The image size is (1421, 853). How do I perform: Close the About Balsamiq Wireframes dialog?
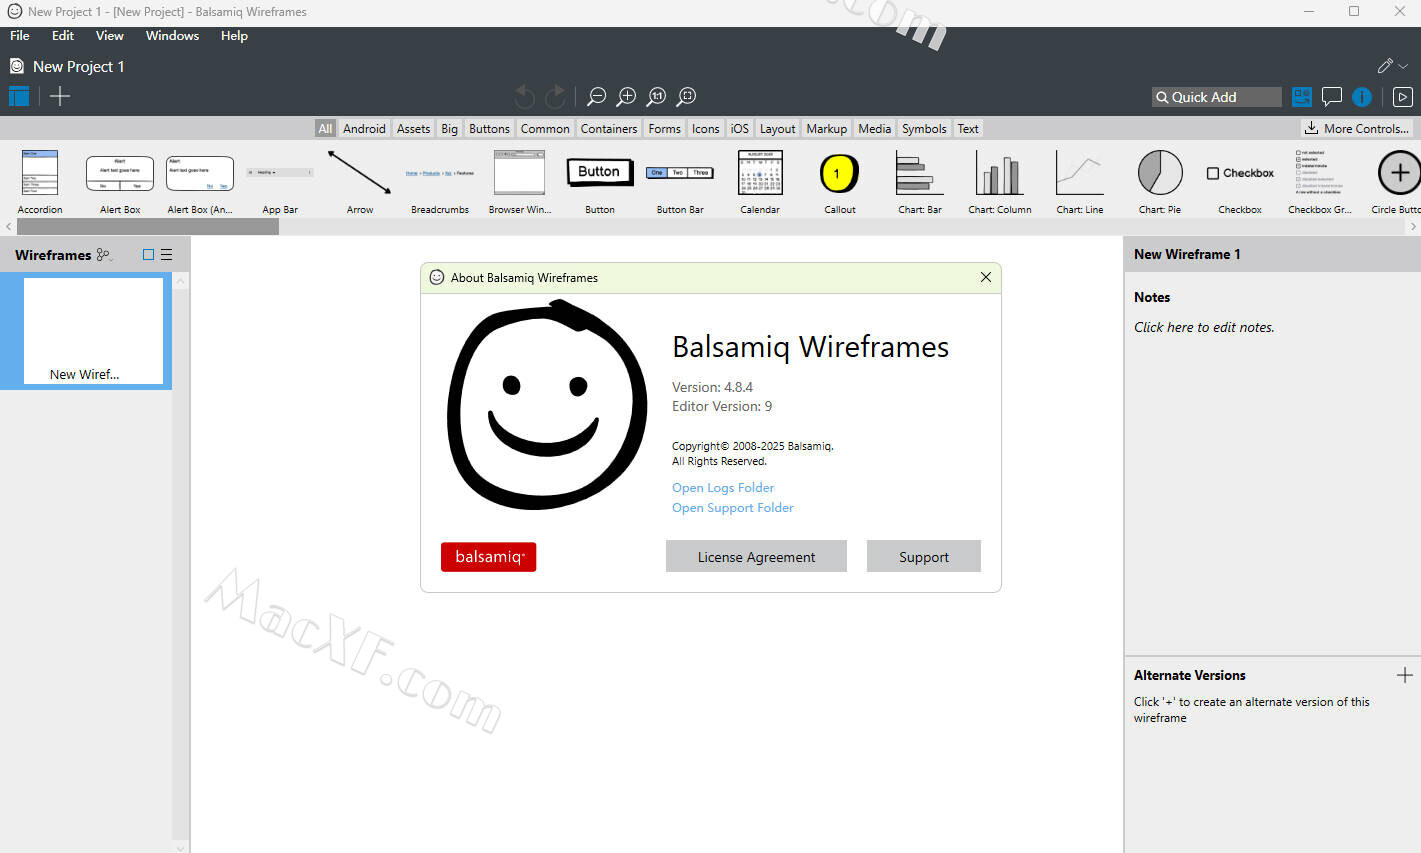(986, 277)
